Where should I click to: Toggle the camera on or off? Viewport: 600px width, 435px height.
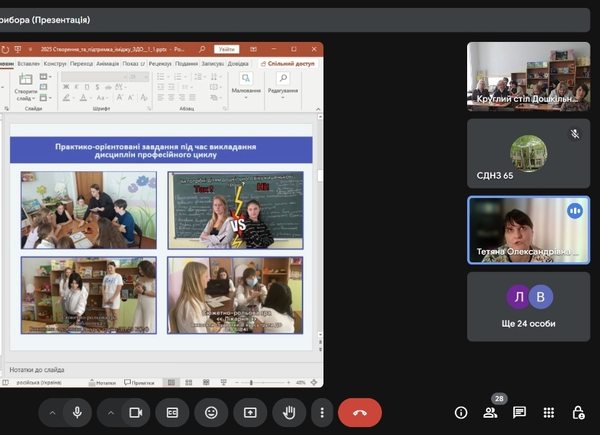pyautogui.click(x=135, y=412)
